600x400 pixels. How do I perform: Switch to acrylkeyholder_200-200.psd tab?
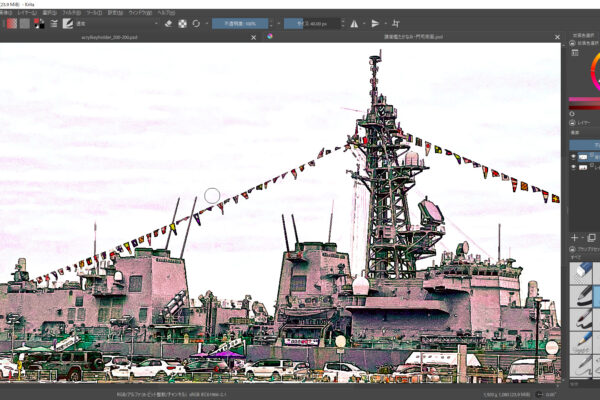pos(109,37)
